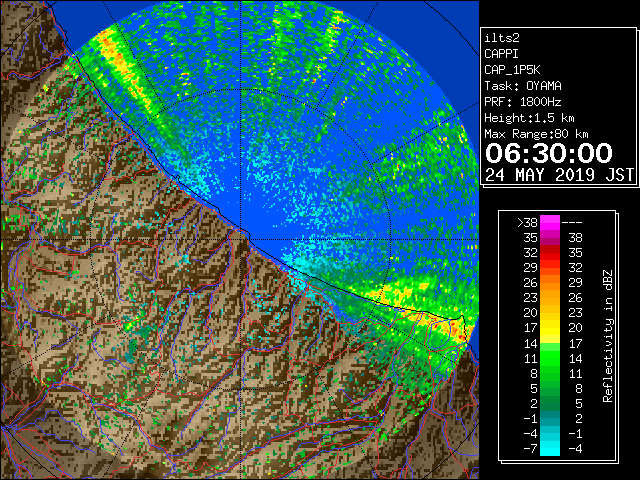Pick the red 32–35 dBZ legend color

coord(550,253)
